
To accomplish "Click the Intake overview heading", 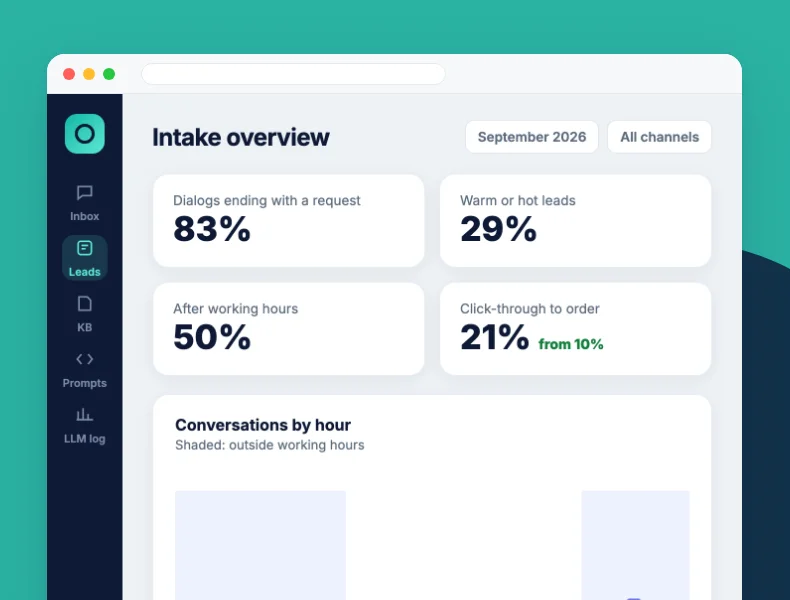I will (x=241, y=137).
